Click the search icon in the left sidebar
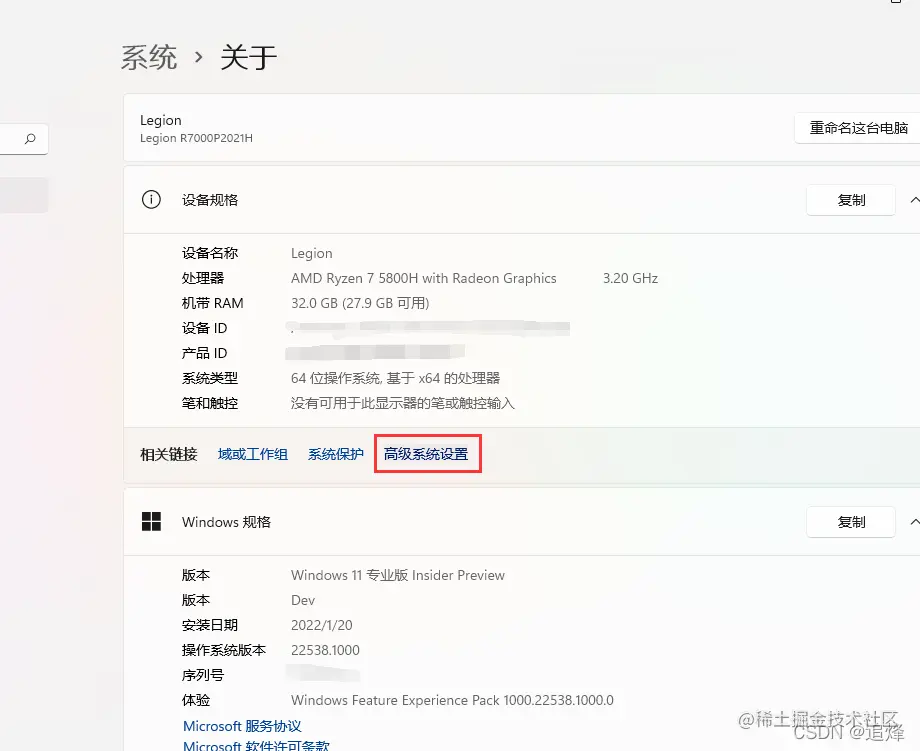920x751 pixels. click(28, 139)
